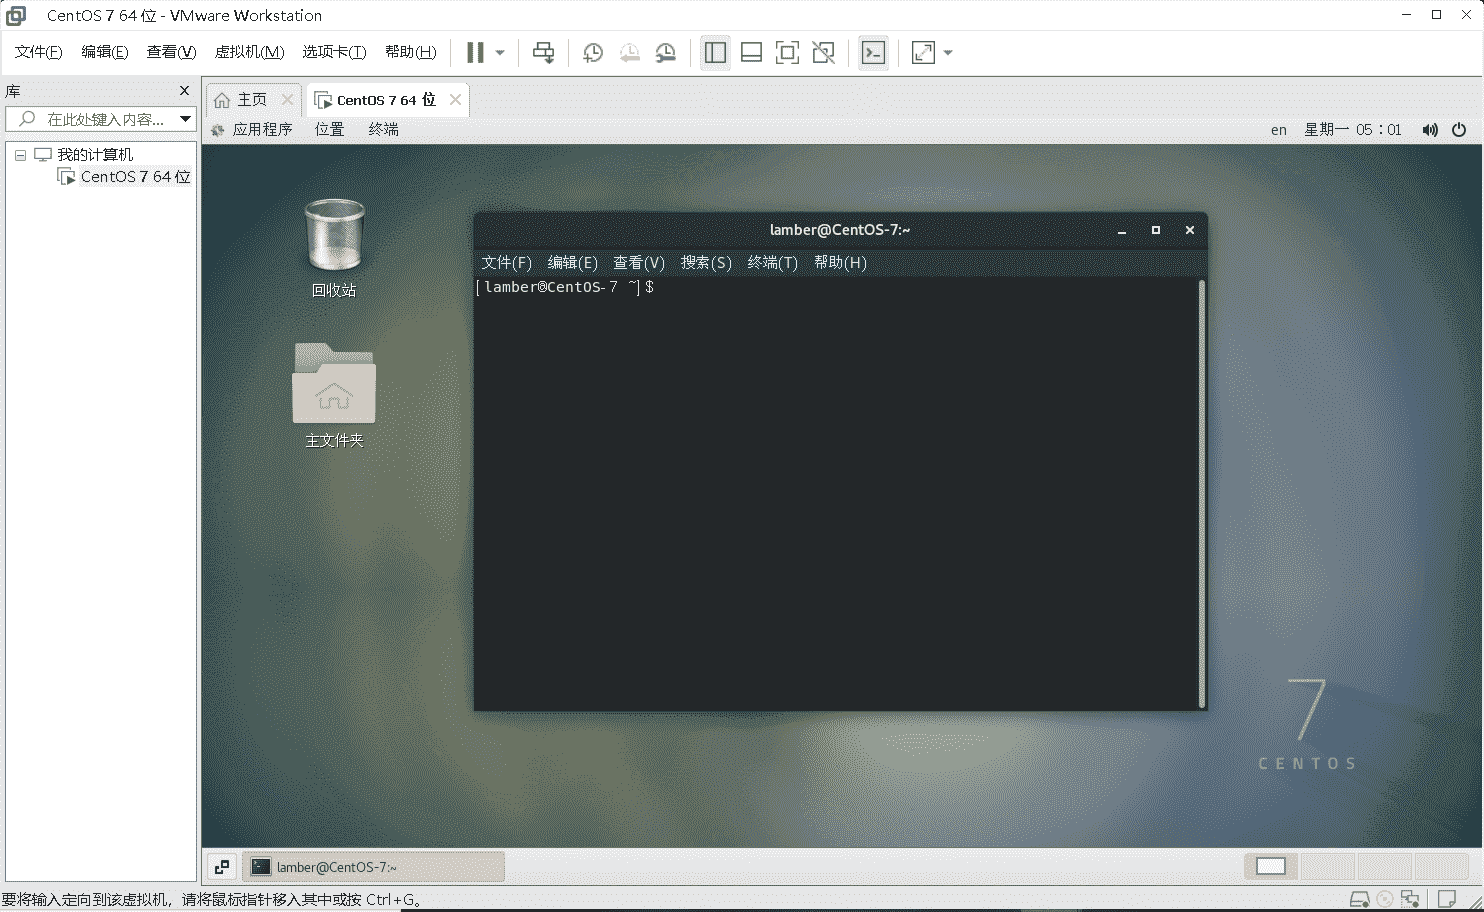Enter full screen mode
This screenshot has width=1484, height=912.
(x=787, y=53)
